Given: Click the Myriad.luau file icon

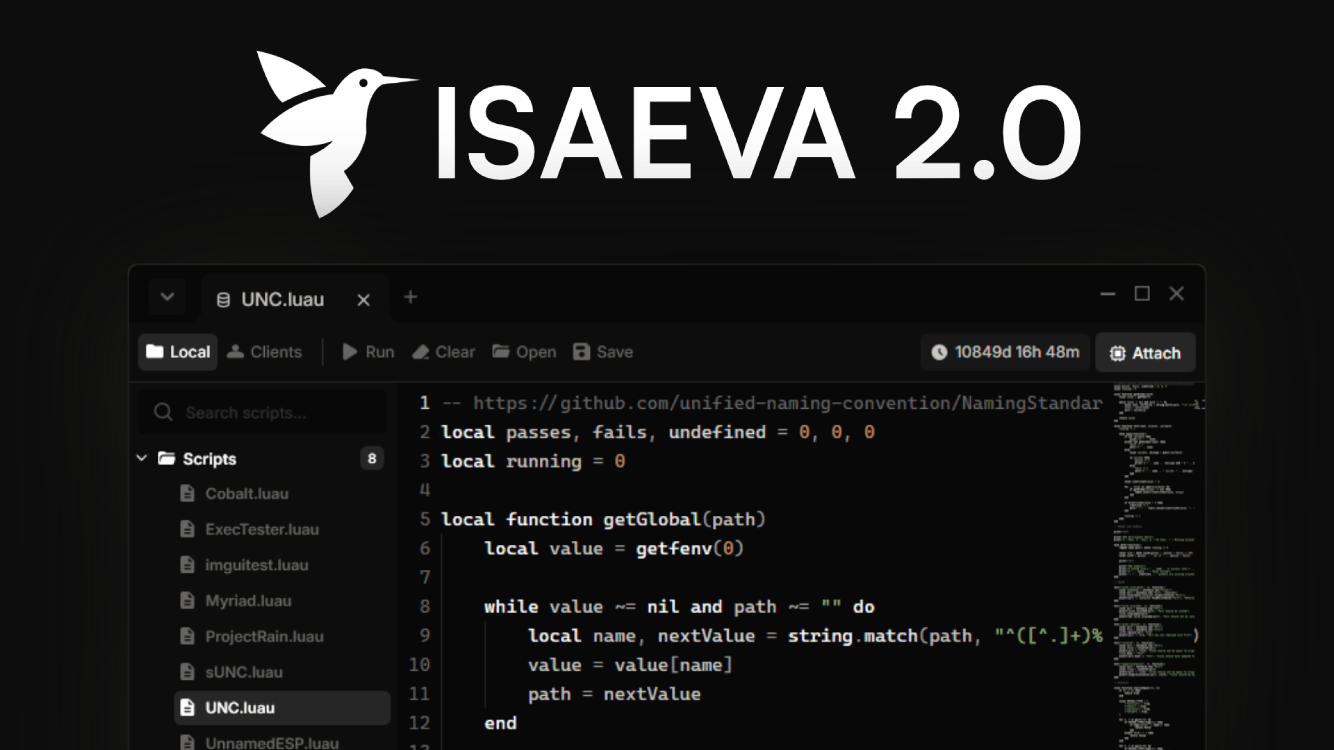Looking at the screenshot, I should (x=187, y=601).
